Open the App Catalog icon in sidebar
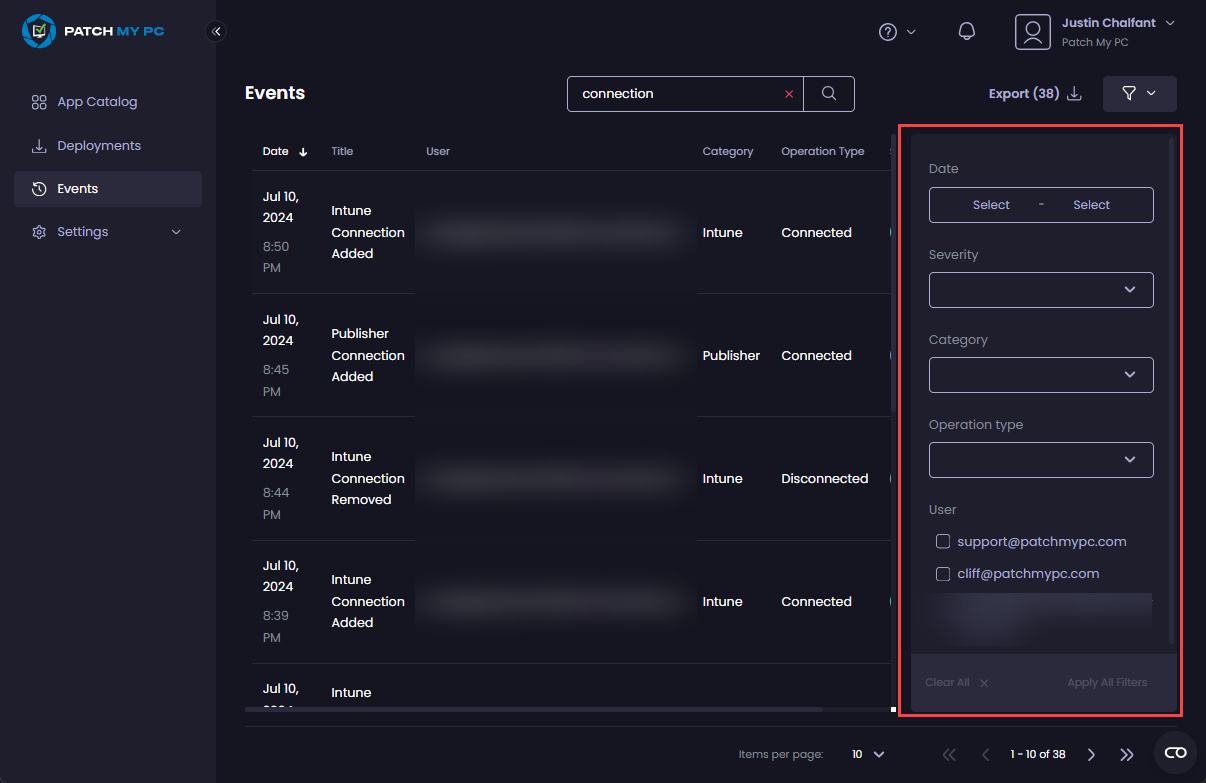This screenshot has height=783, width=1206. pyautogui.click(x=39, y=101)
